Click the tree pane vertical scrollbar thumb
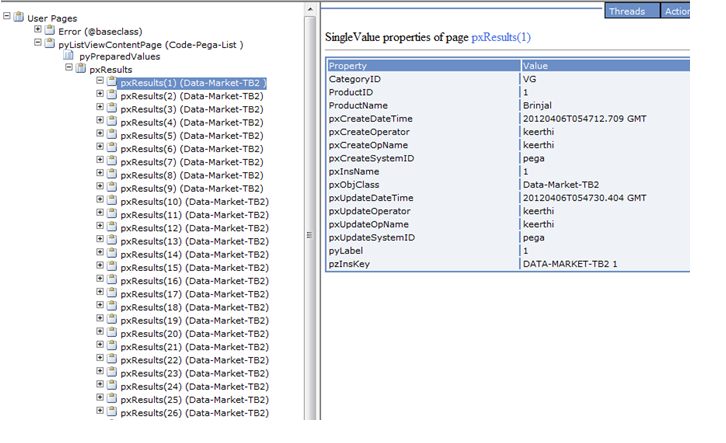The height and width of the screenshot is (443, 726). point(310,218)
